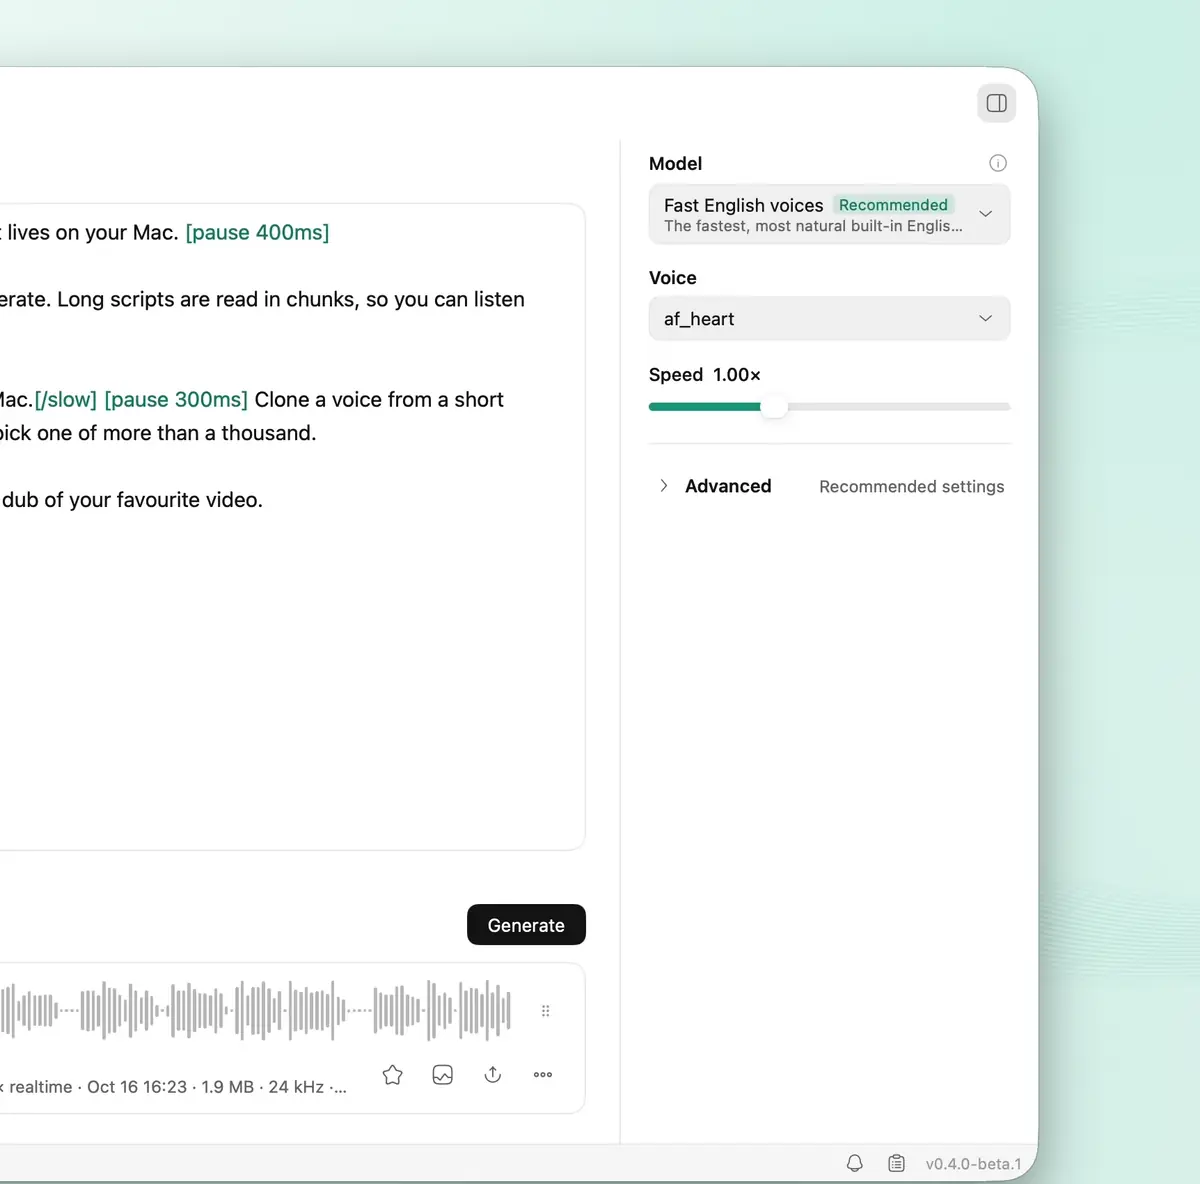Open the Model dropdown Fast English voices
The width and height of the screenshot is (1200, 1184).
829,214
